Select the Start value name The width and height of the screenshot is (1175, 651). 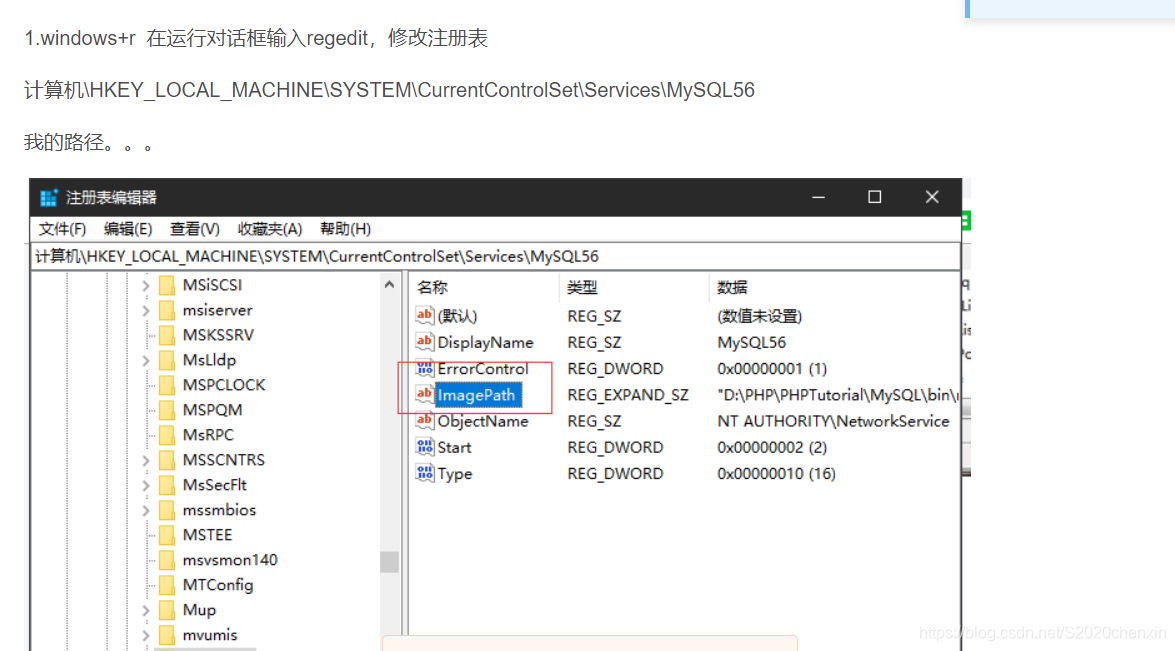pos(454,447)
